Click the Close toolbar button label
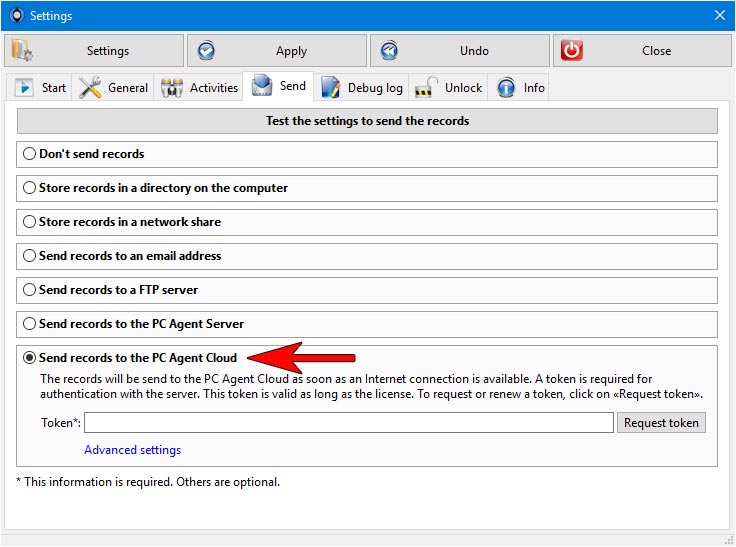The height and width of the screenshot is (547, 736). click(x=656, y=51)
